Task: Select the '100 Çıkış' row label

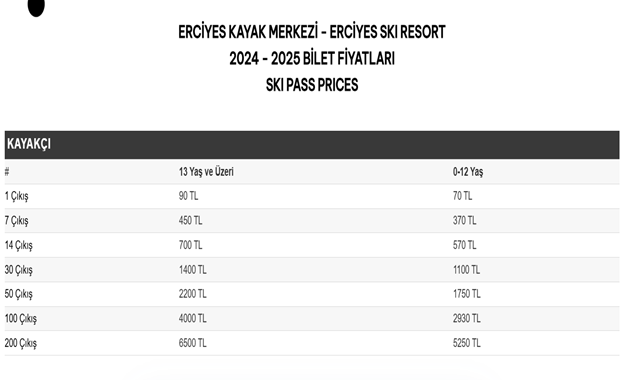Action: (x=20, y=318)
